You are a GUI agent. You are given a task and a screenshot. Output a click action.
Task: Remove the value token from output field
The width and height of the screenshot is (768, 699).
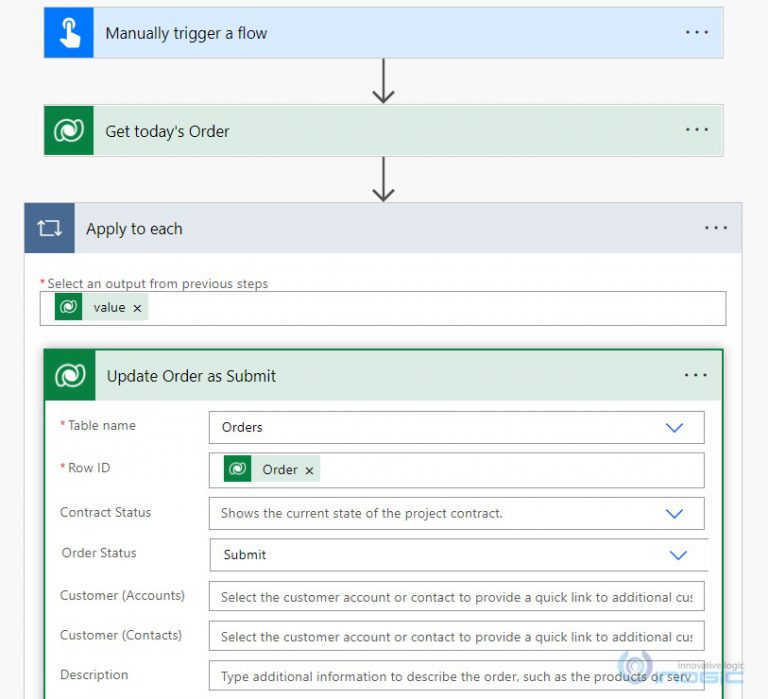point(137,308)
